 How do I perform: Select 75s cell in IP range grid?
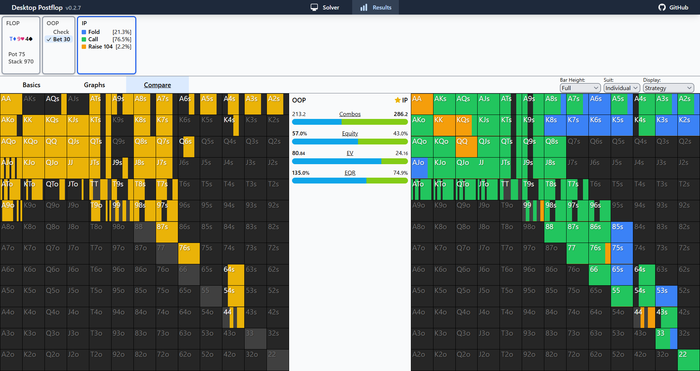click(622, 254)
